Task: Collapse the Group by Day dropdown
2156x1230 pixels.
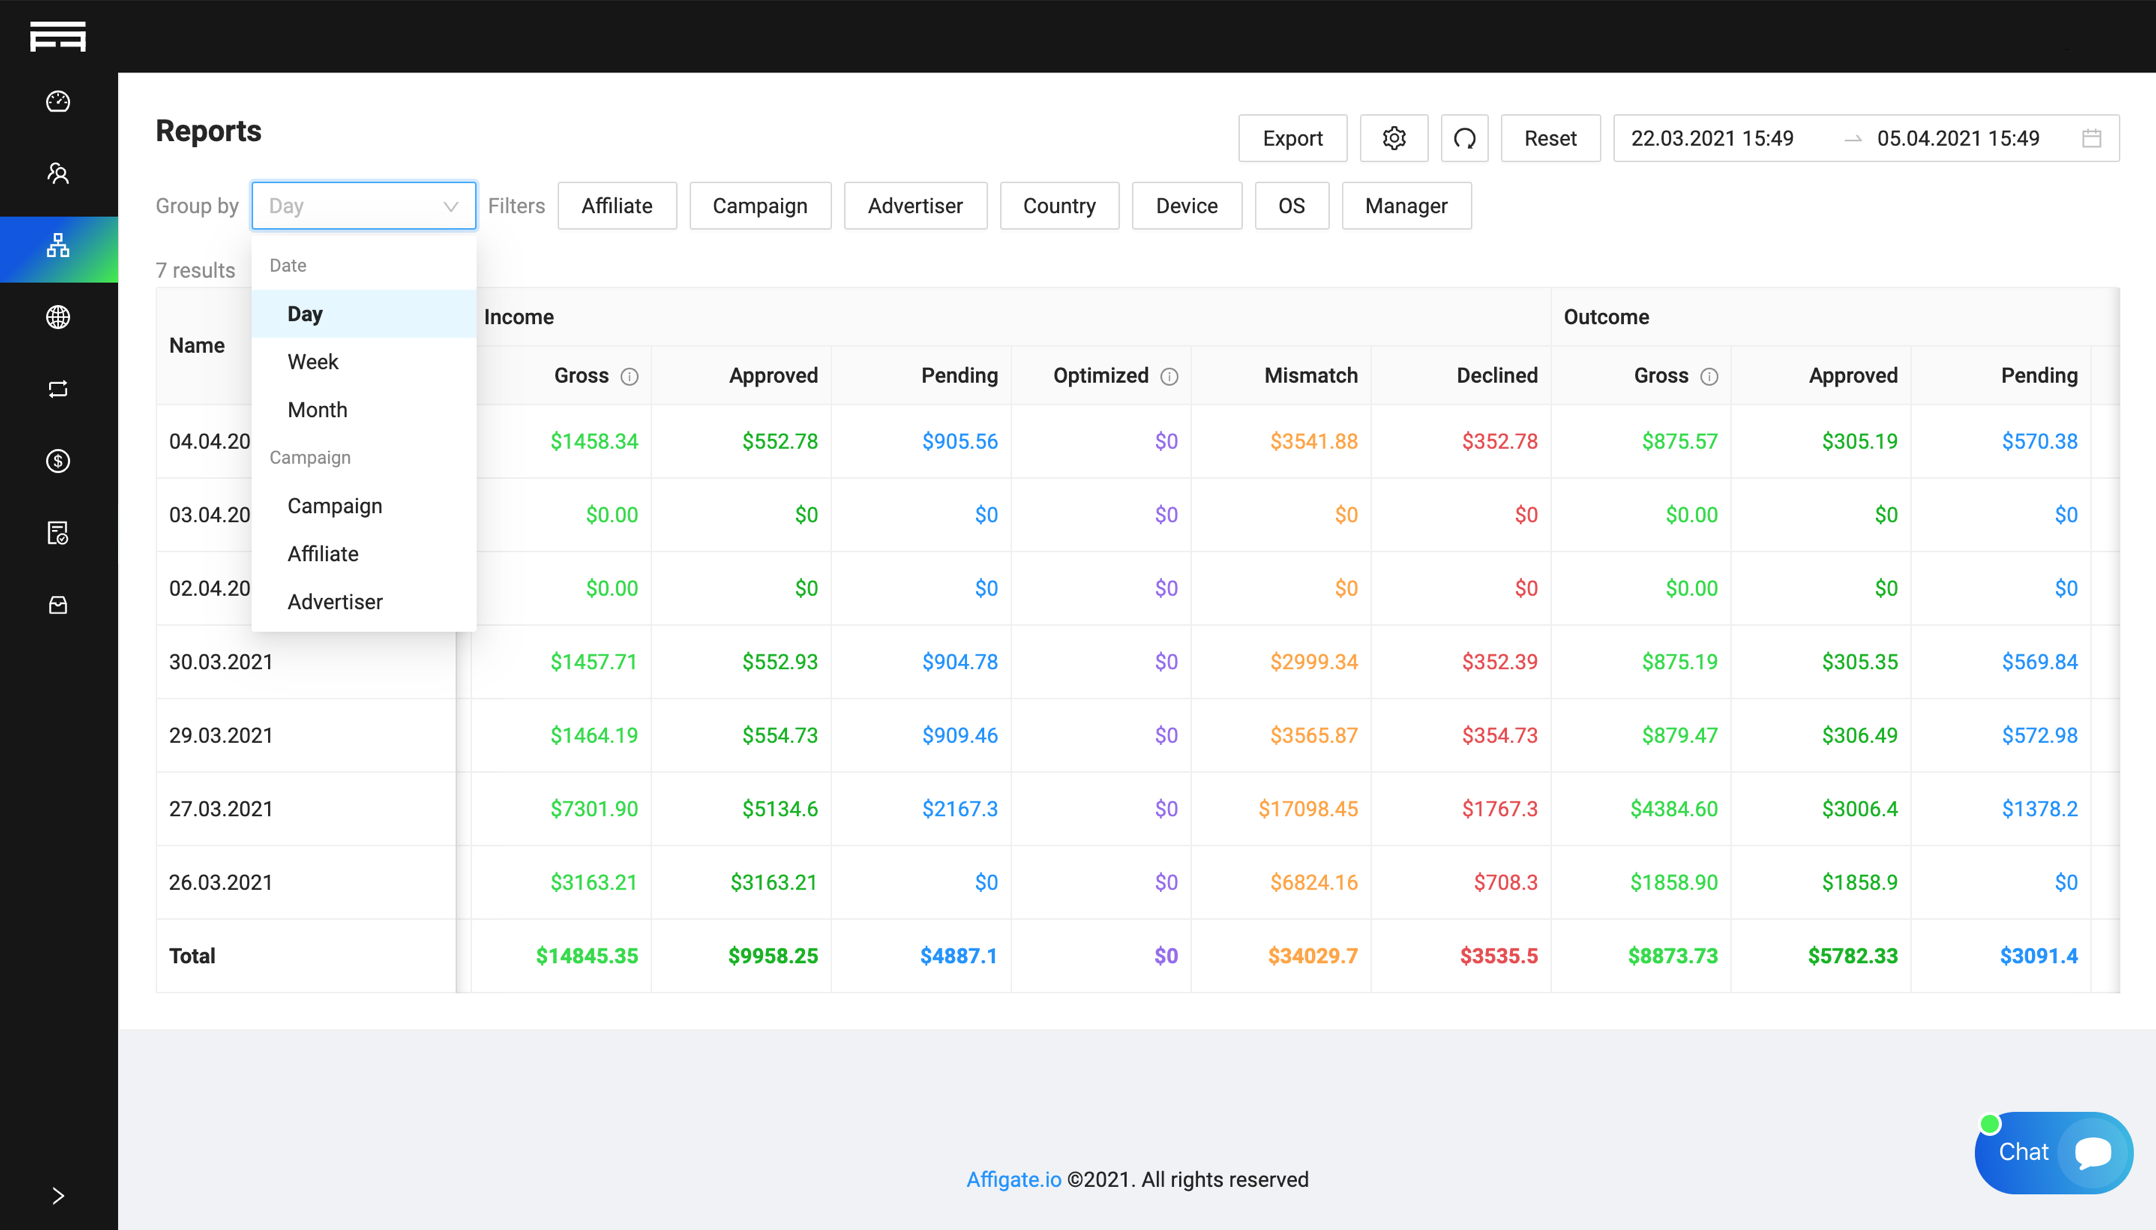Action: (450, 206)
